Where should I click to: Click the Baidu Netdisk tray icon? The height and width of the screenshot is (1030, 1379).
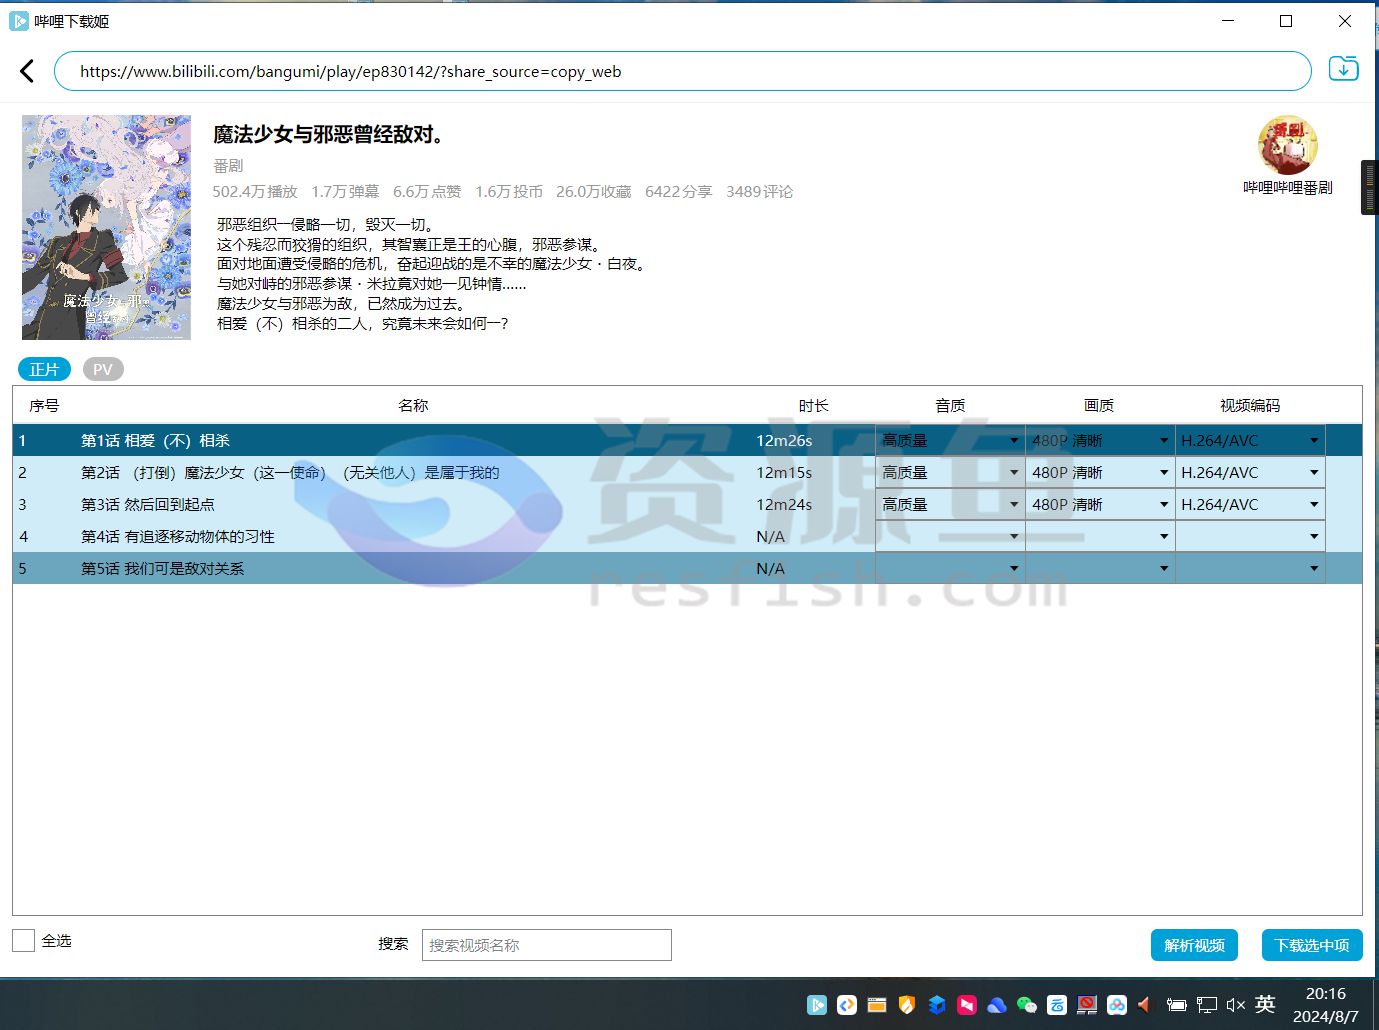point(1117,1005)
